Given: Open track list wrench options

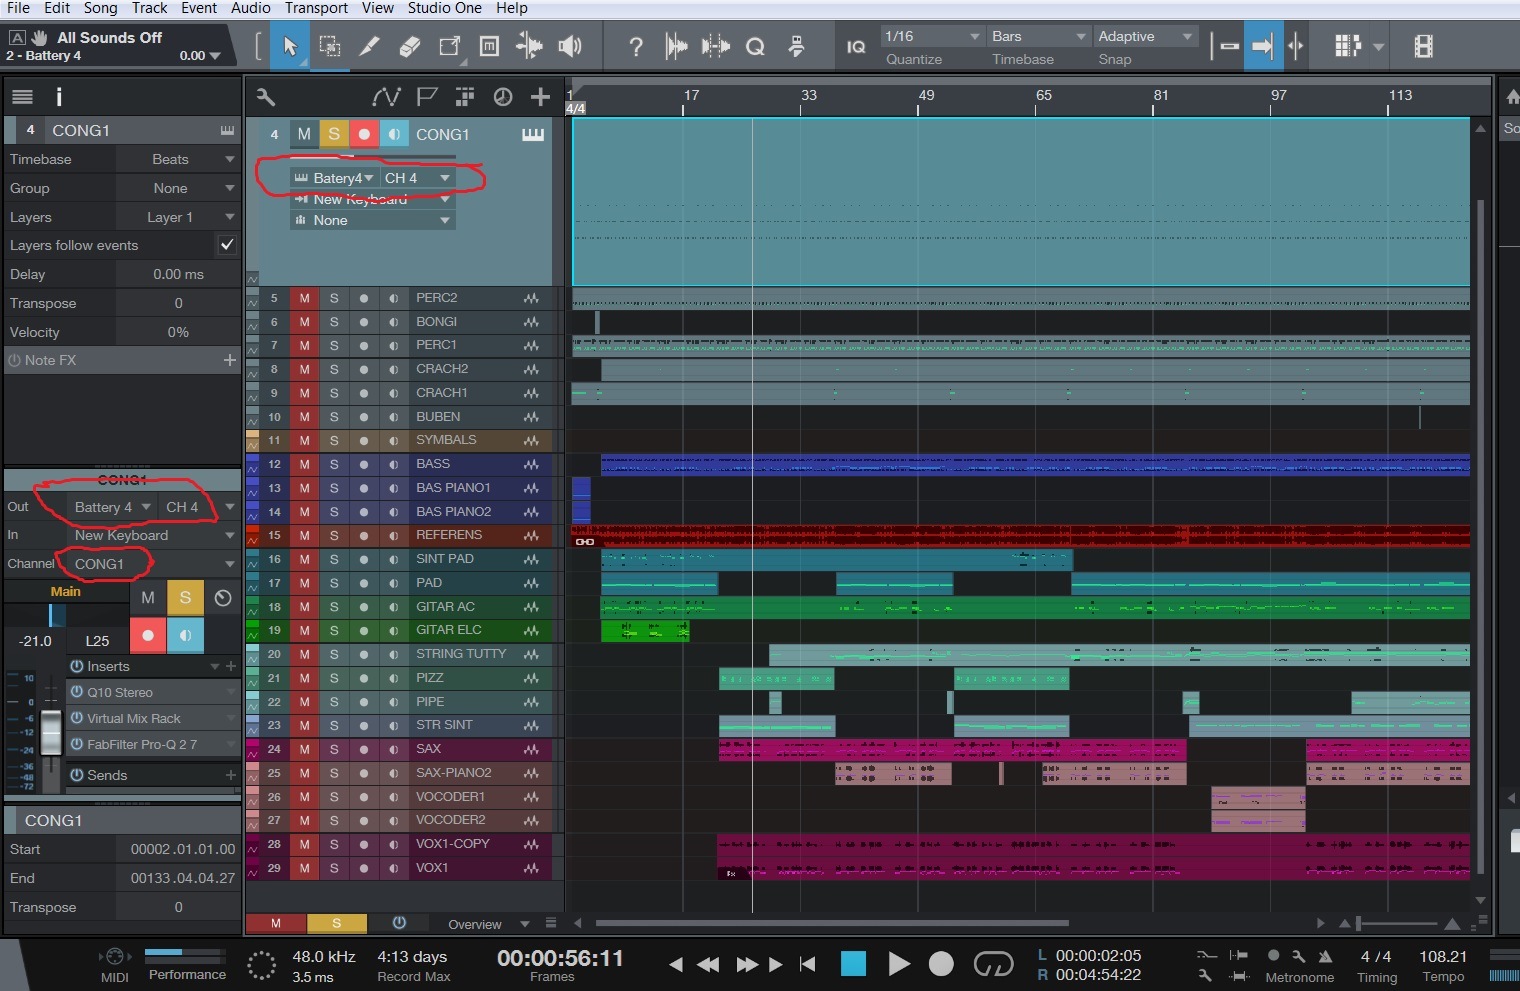Looking at the screenshot, I should tap(266, 97).
